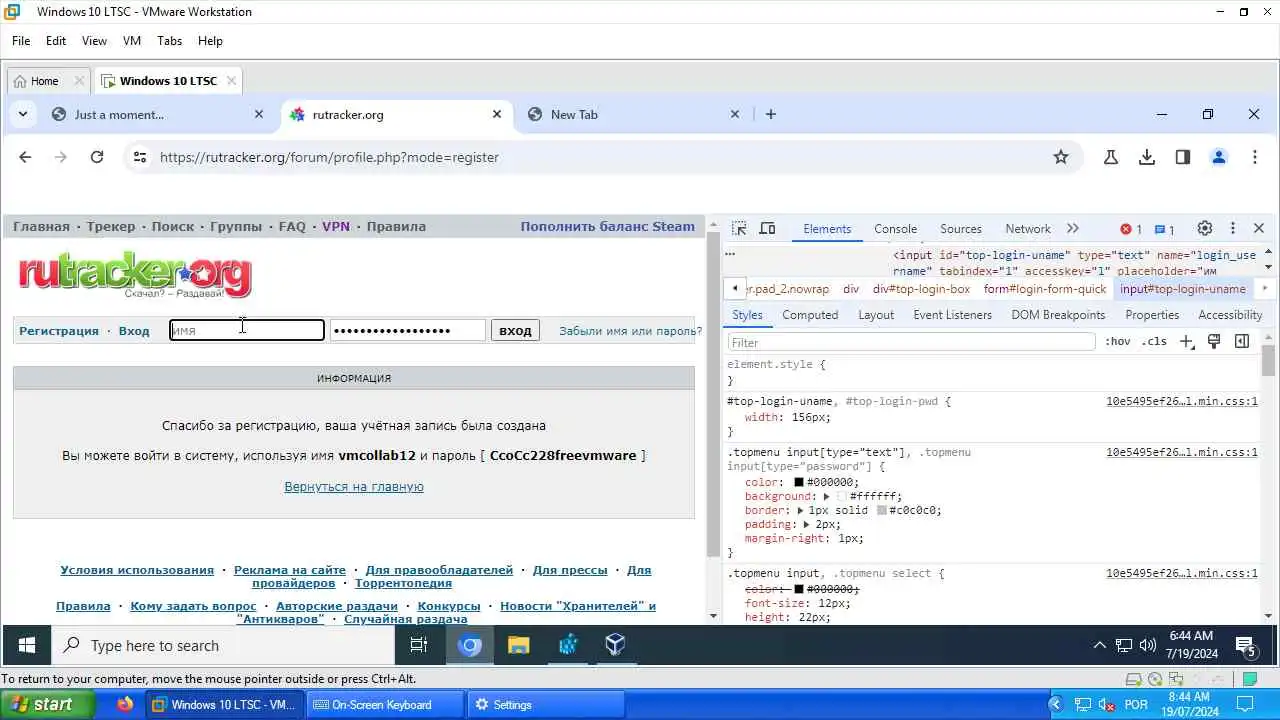Click 'Забыли имя или пароль?' link

[630, 331]
